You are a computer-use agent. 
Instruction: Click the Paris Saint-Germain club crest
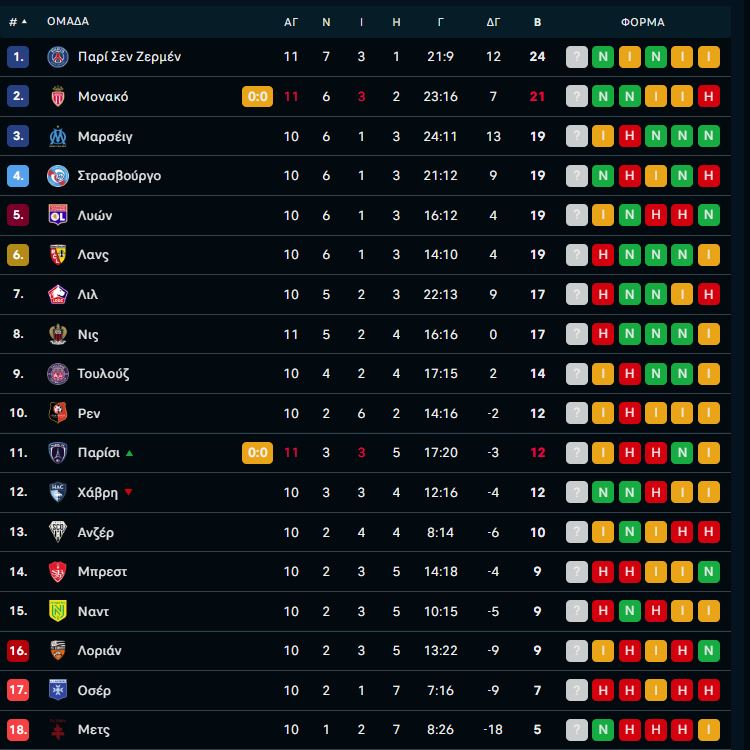(x=57, y=57)
